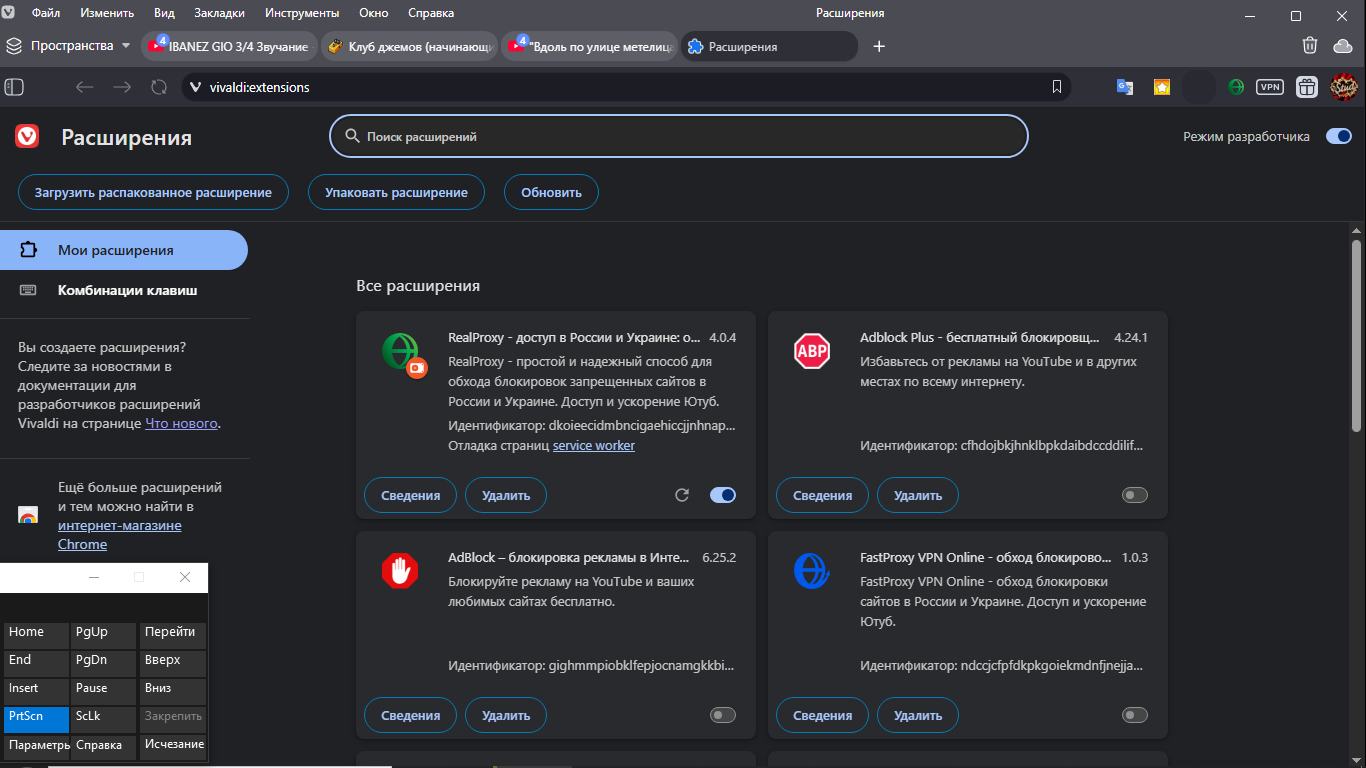Disable developer mode toggle
1366x768 pixels.
[x=1338, y=137]
